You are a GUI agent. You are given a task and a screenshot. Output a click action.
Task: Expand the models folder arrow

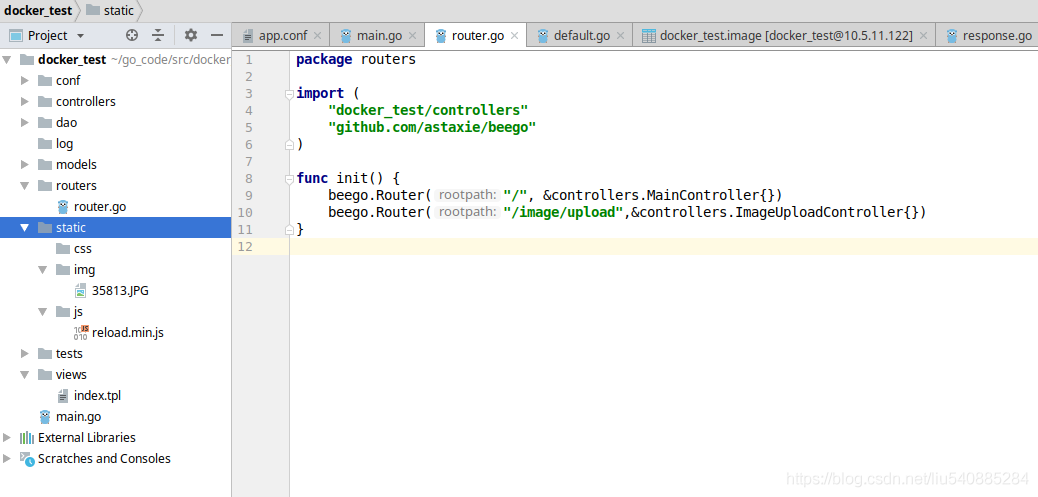click(25, 165)
